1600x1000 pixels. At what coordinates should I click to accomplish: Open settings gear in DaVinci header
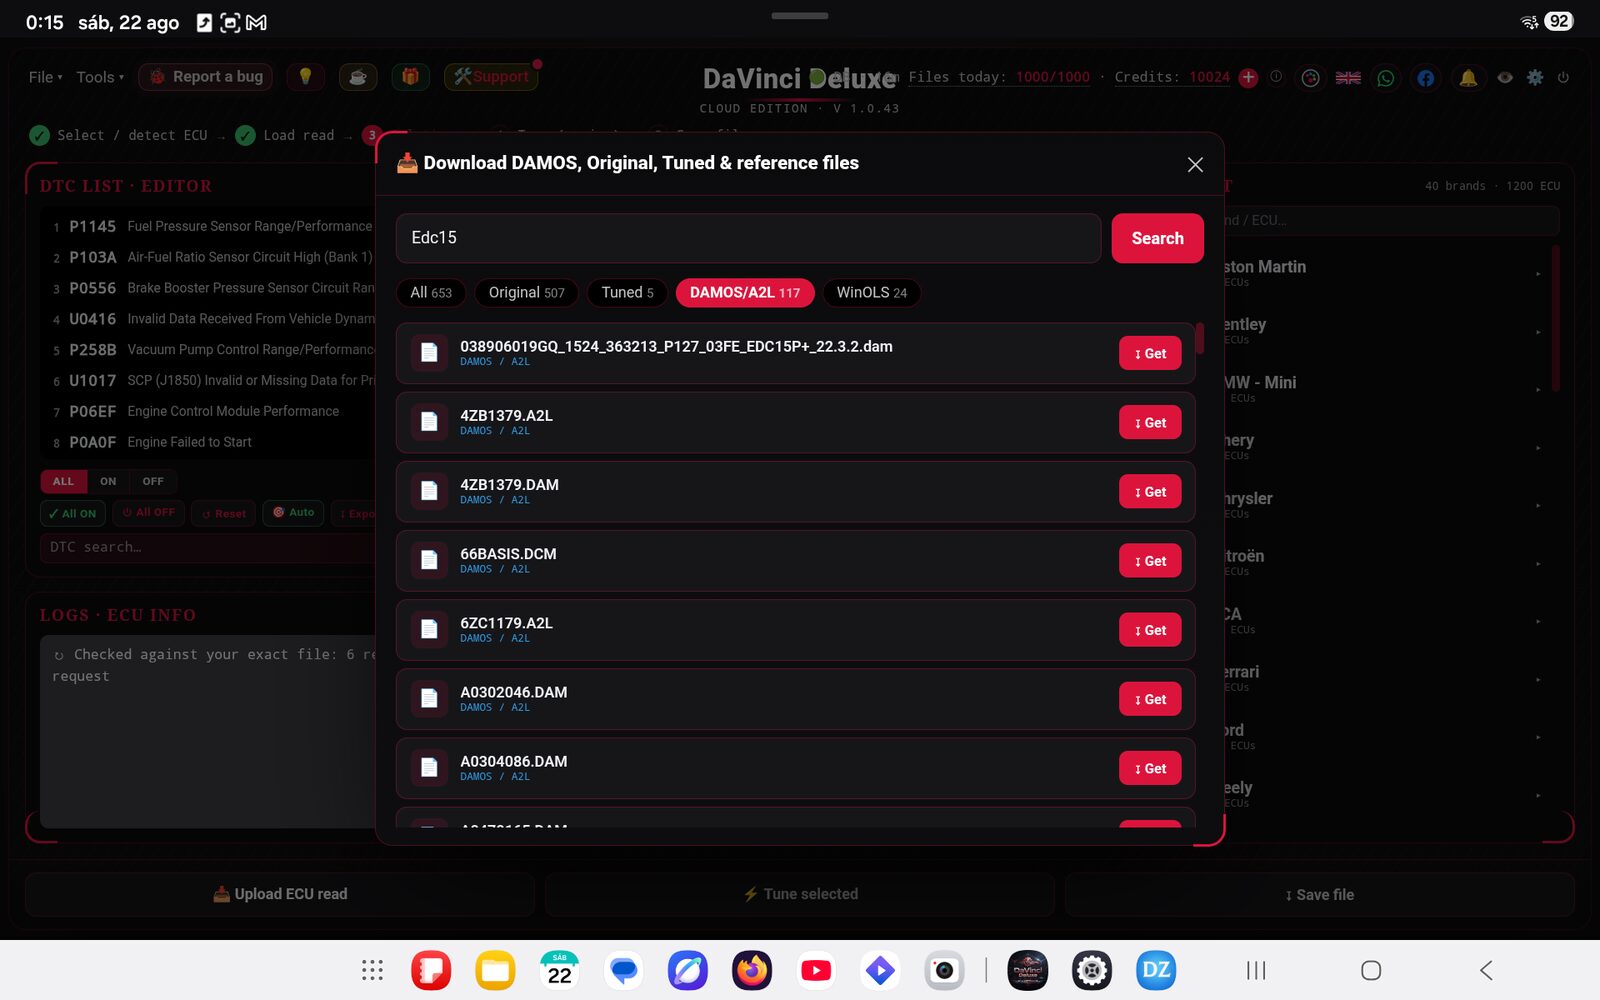click(1535, 77)
